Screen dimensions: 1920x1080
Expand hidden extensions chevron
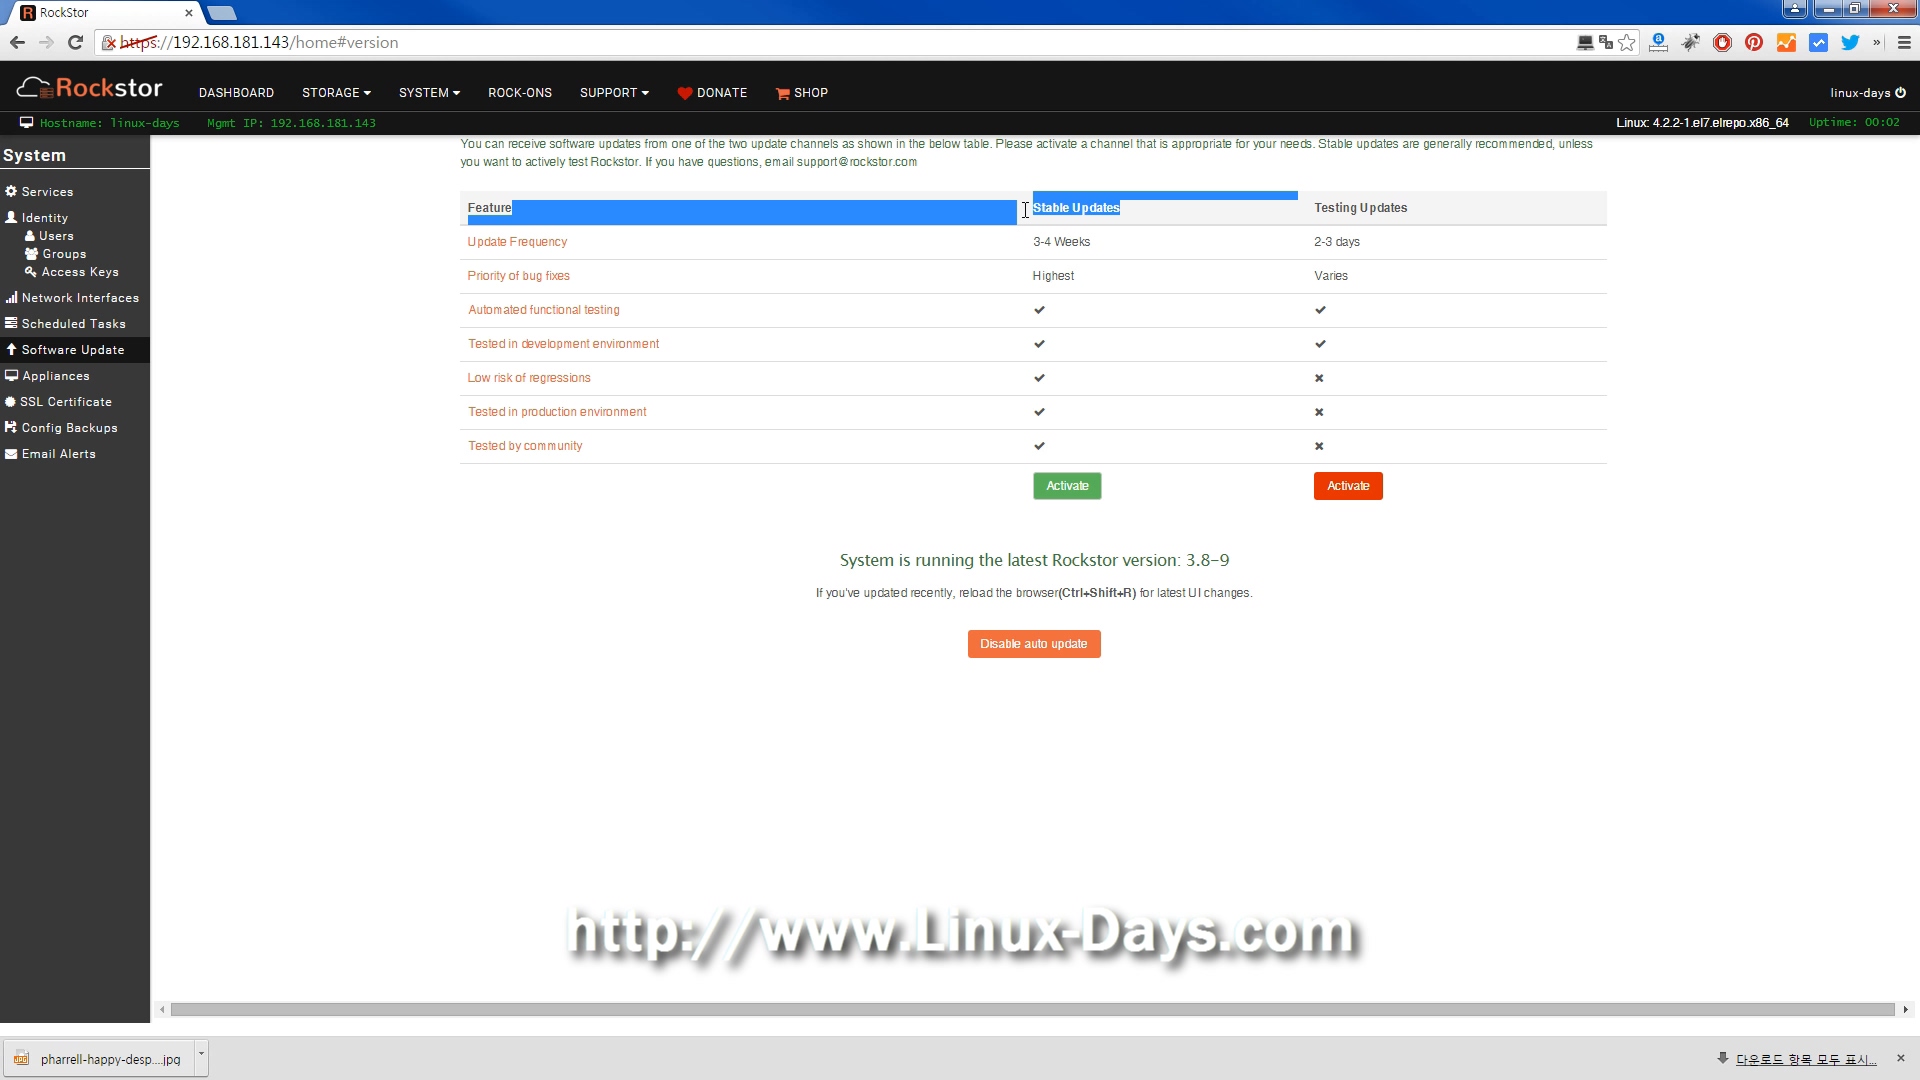1877,42
